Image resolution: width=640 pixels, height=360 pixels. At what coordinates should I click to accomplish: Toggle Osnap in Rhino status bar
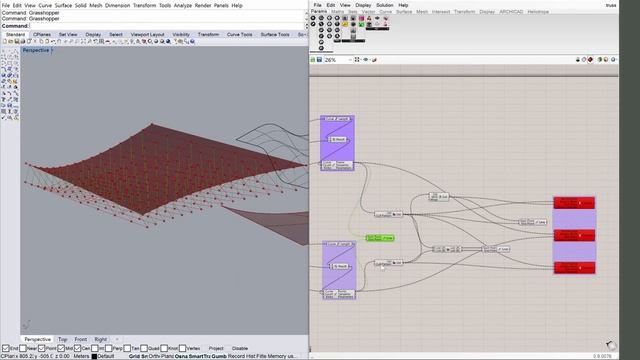[181, 356]
